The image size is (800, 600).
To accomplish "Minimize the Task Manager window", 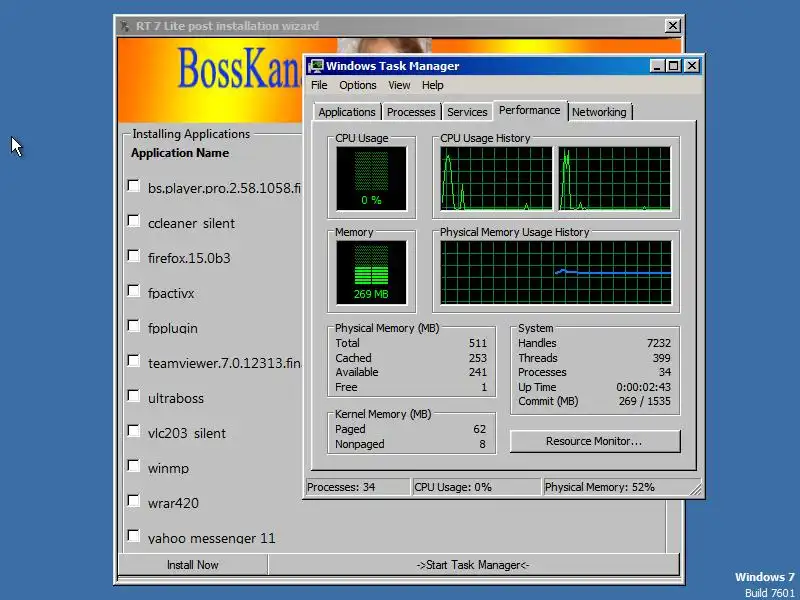I will (657, 66).
